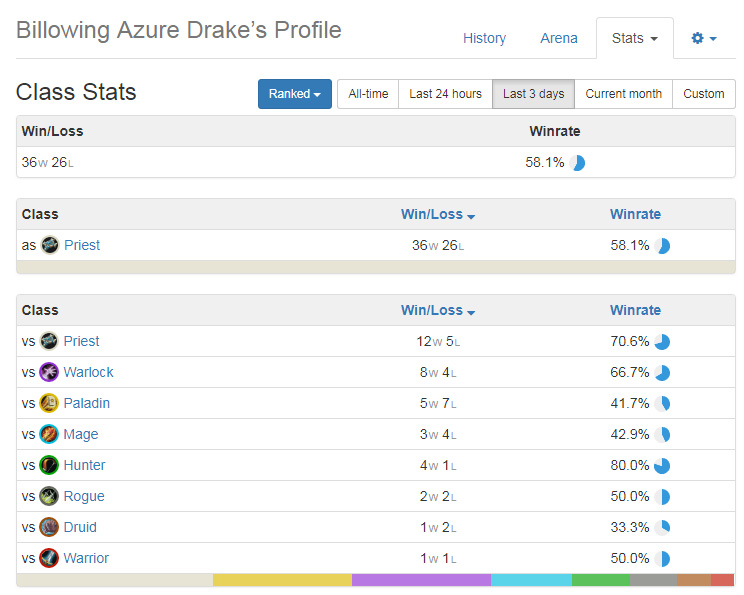Click the purple Warlock class icon
Image resolution: width=744 pixels, height=595 pixels.
[x=49, y=372]
